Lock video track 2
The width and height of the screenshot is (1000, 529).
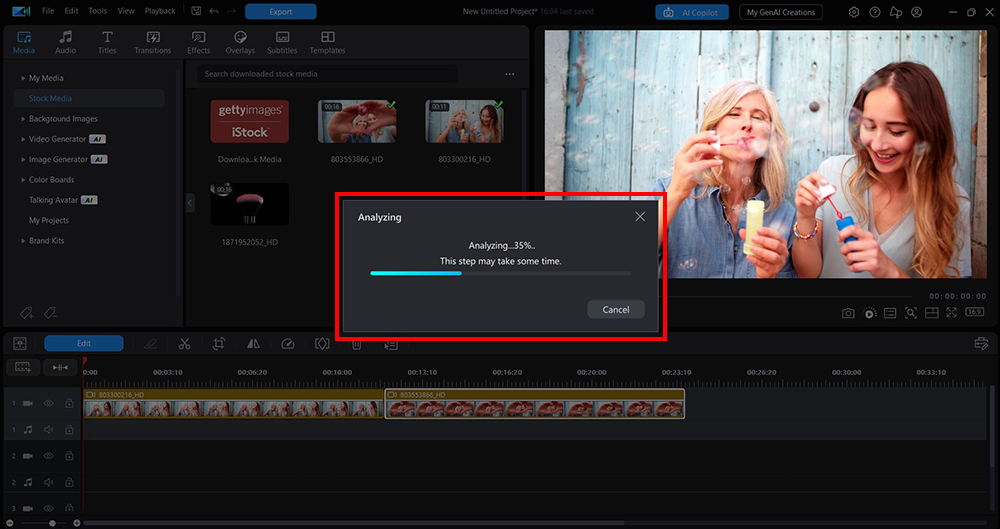(69, 456)
